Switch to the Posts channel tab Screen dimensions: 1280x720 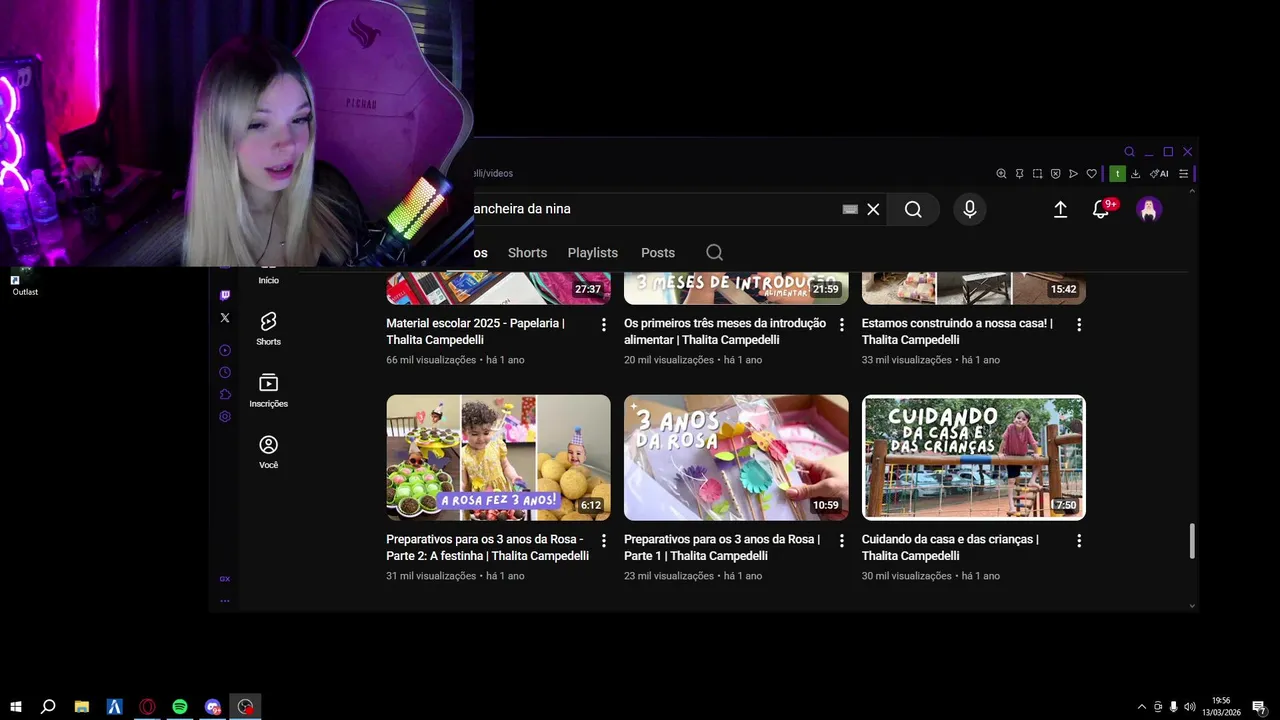click(658, 253)
